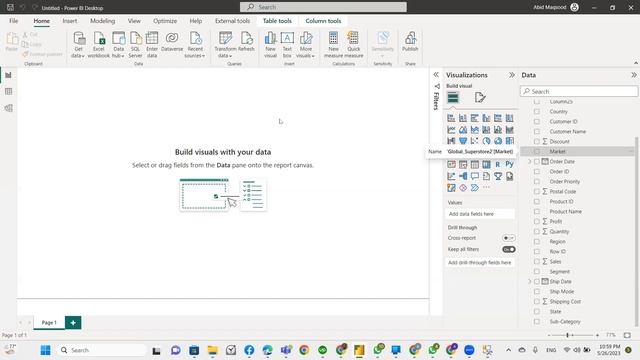Select the Stacked bar chart visual
Image resolution: width=640 pixels, height=360 pixels.
click(451, 118)
